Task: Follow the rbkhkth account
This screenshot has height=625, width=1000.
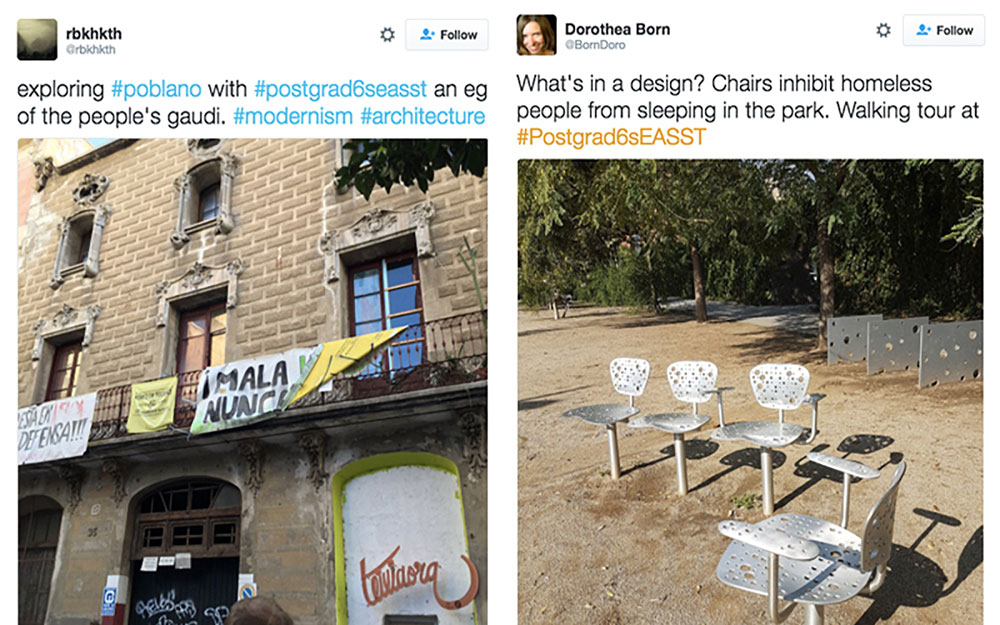Action: pos(447,34)
